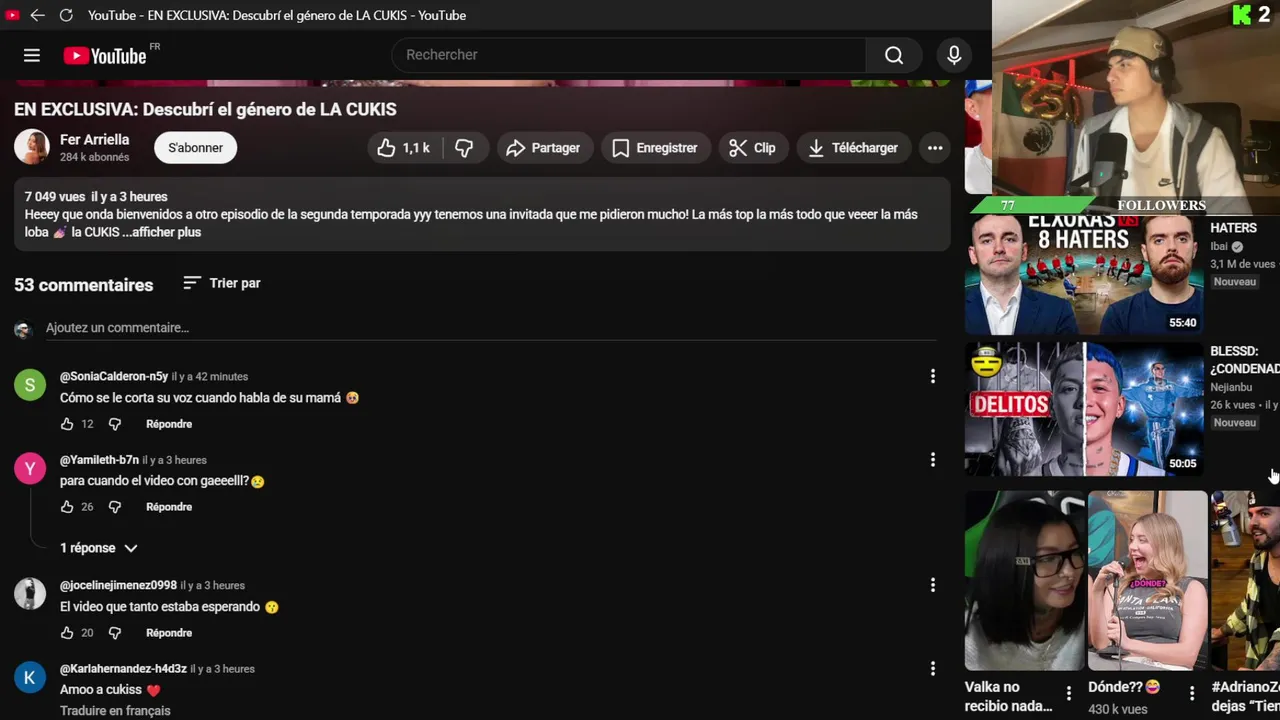Viewport: 1280px width, 720px height.
Task: Open the Trier par sort dropdown
Action: tap(222, 283)
